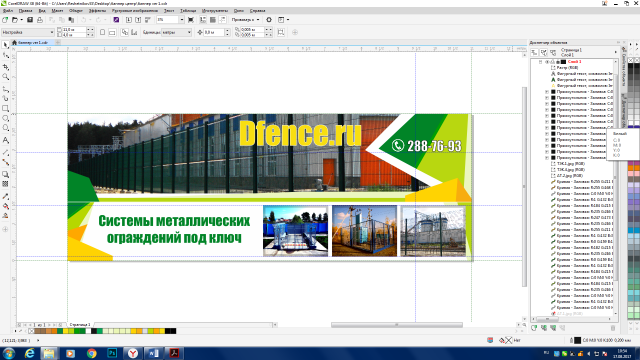This screenshot has width=640, height=360.
Task: Click the delete trash button in Object Manager
Action: tap(613, 328)
